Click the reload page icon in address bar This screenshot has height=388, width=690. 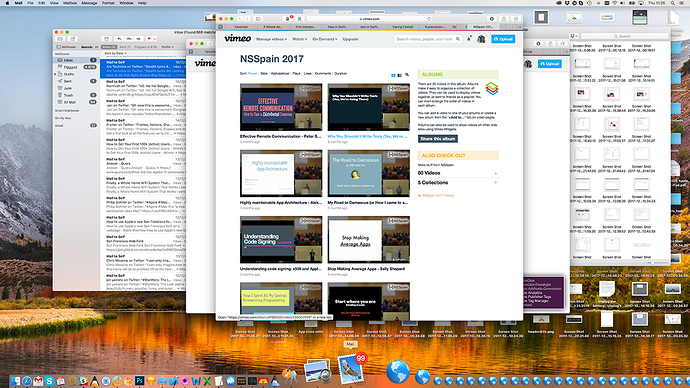(x=429, y=19)
